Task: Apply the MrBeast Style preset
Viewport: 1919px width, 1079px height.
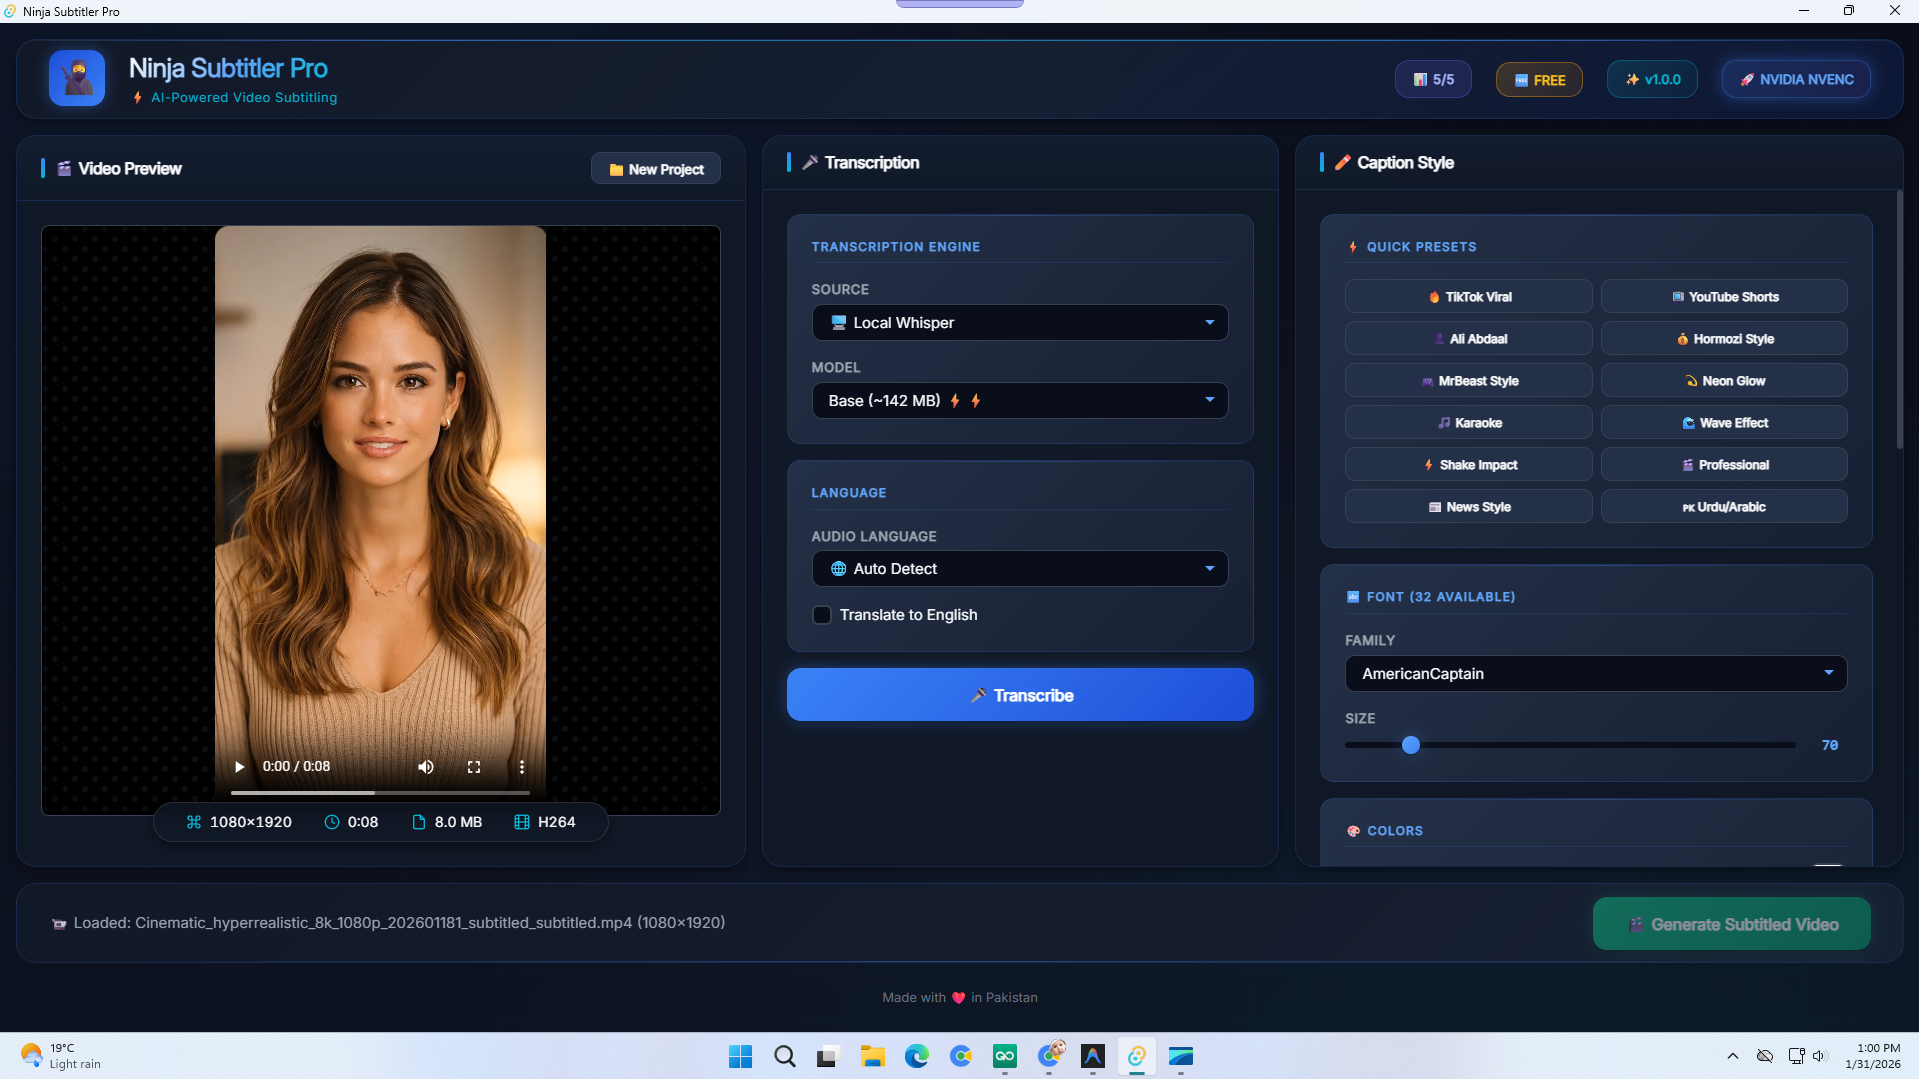Action: click(1468, 380)
